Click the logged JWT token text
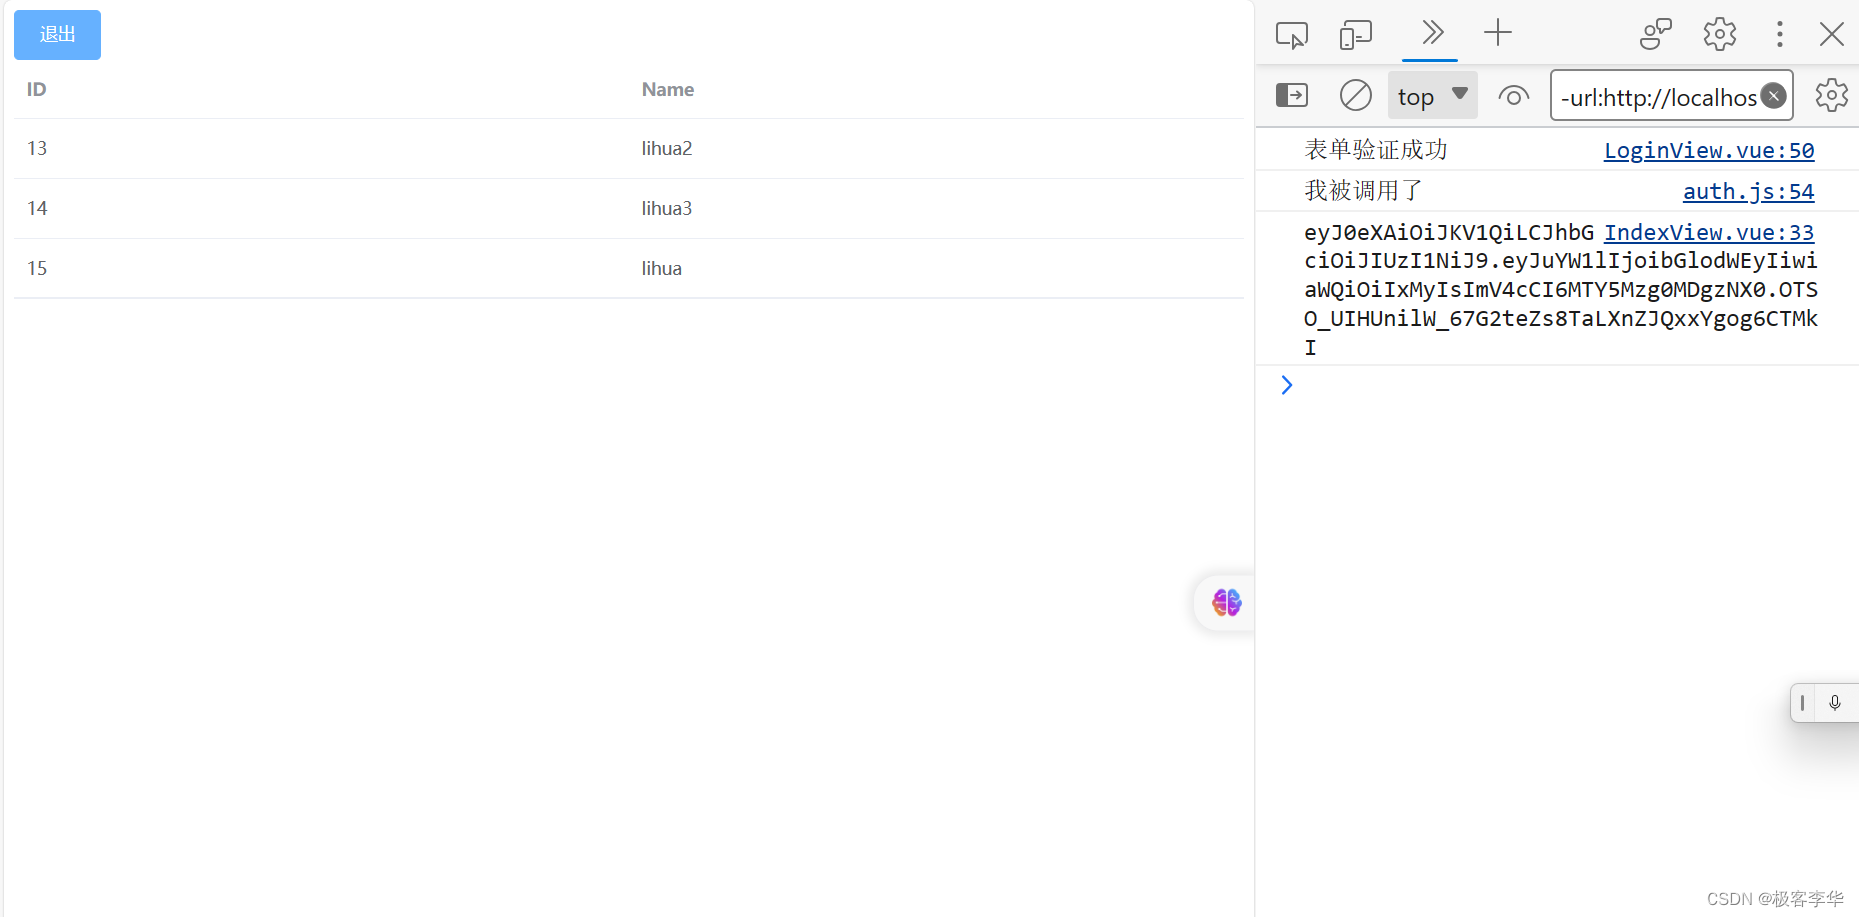Viewport: 1859px width, 917px height. 1560,290
